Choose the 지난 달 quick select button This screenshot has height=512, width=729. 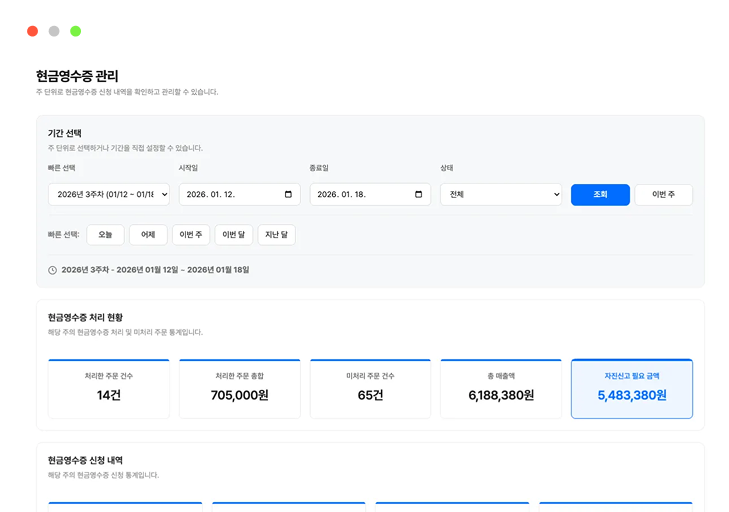tap(276, 235)
